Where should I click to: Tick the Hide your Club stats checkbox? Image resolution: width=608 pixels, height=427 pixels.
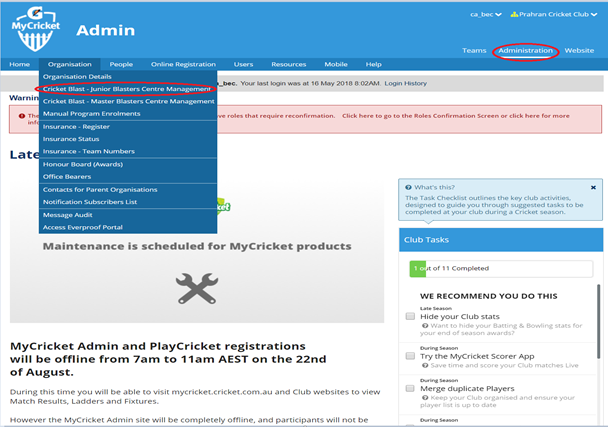click(x=410, y=316)
